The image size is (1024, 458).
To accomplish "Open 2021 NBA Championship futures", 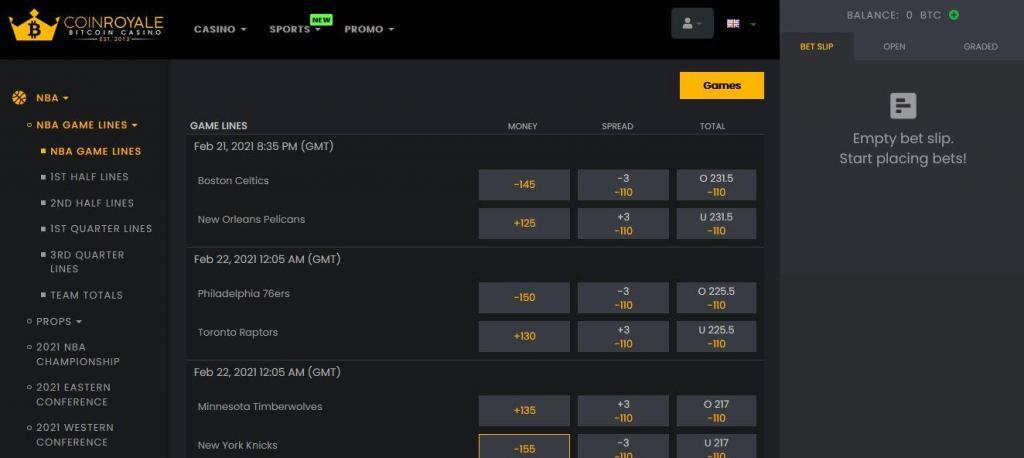I will (78, 354).
